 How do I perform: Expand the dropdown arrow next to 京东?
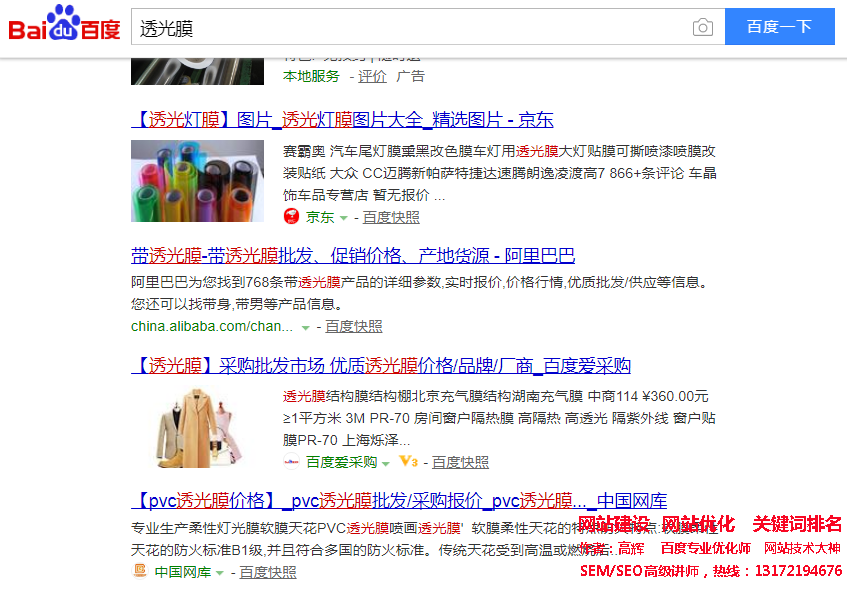[344, 218]
